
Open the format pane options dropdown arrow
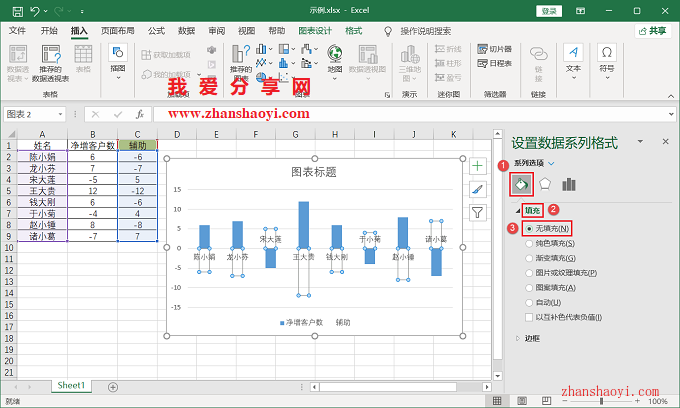pos(640,141)
